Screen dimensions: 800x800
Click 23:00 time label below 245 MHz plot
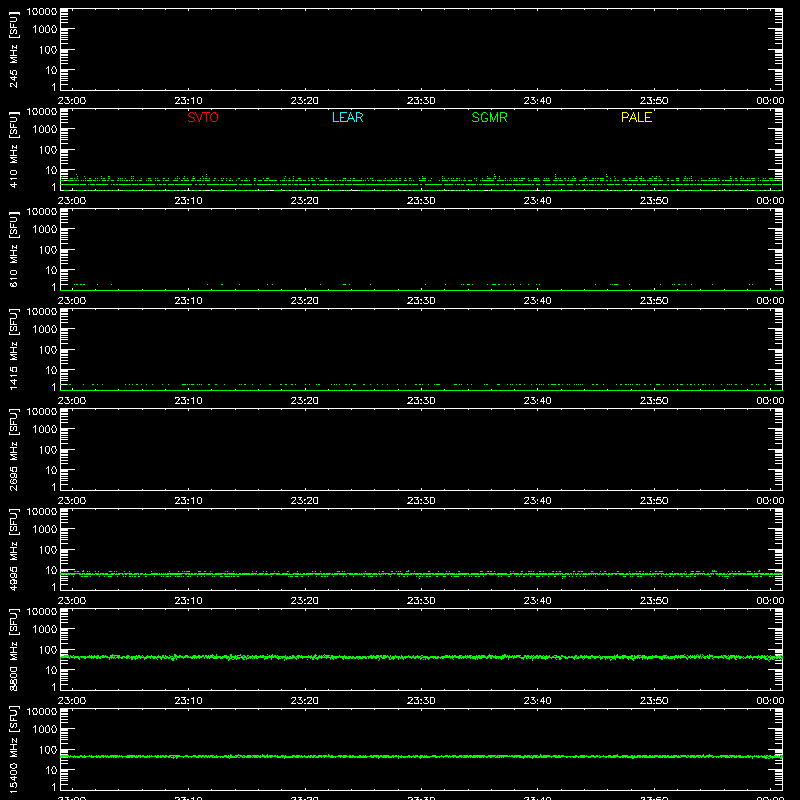click(72, 101)
